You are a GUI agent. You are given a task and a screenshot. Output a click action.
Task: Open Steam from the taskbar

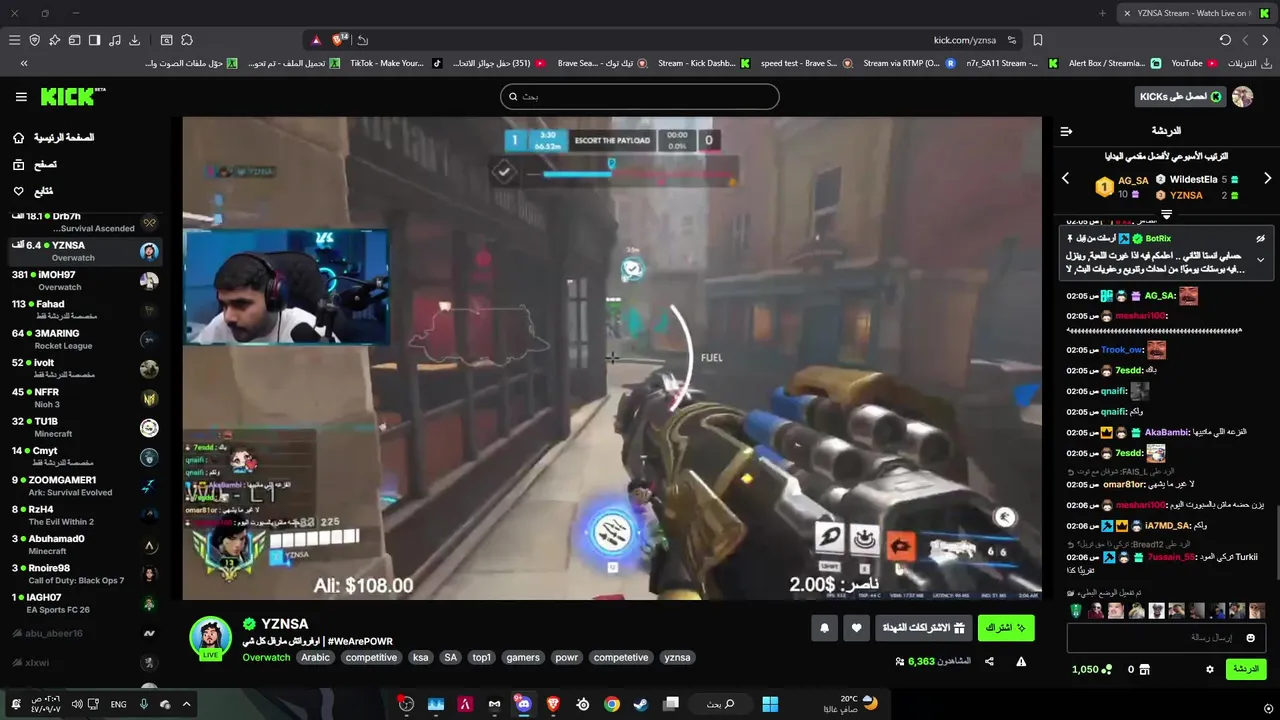coord(640,704)
